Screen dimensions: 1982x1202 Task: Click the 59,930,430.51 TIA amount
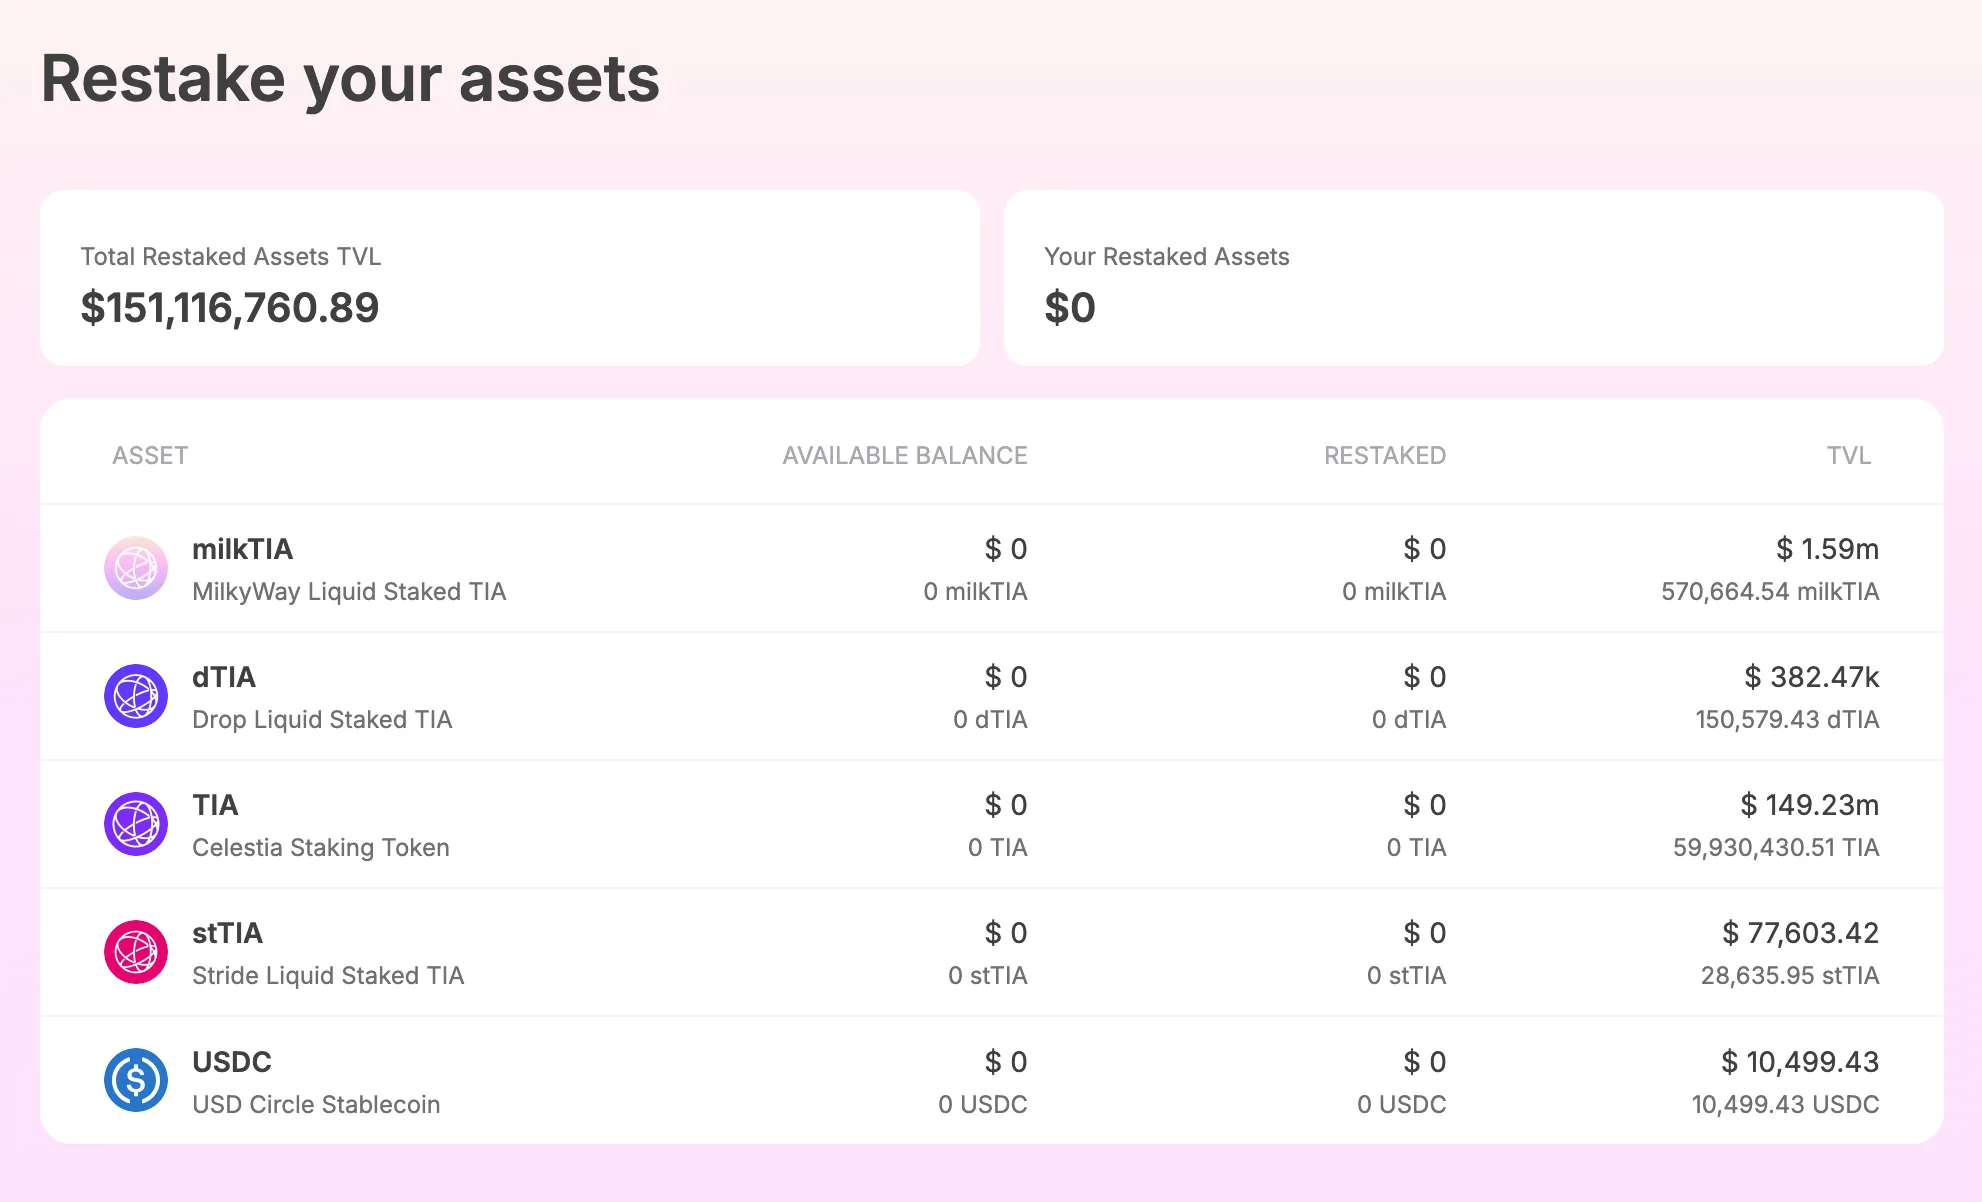pyautogui.click(x=1776, y=847)
